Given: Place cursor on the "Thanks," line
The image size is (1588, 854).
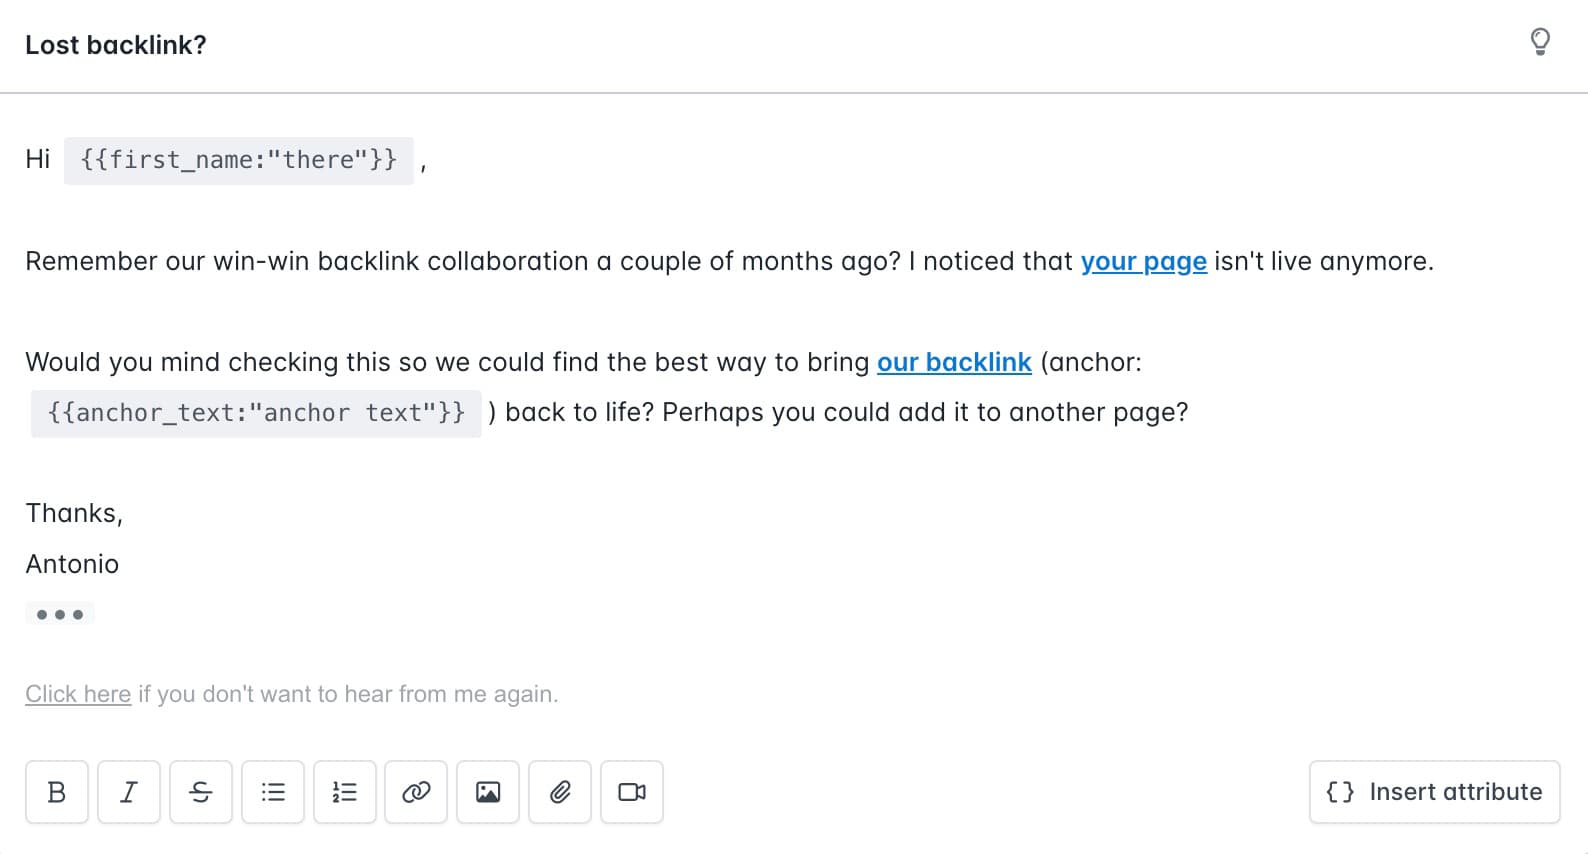Looking at the screenshot, I should (x=74, y=513).
